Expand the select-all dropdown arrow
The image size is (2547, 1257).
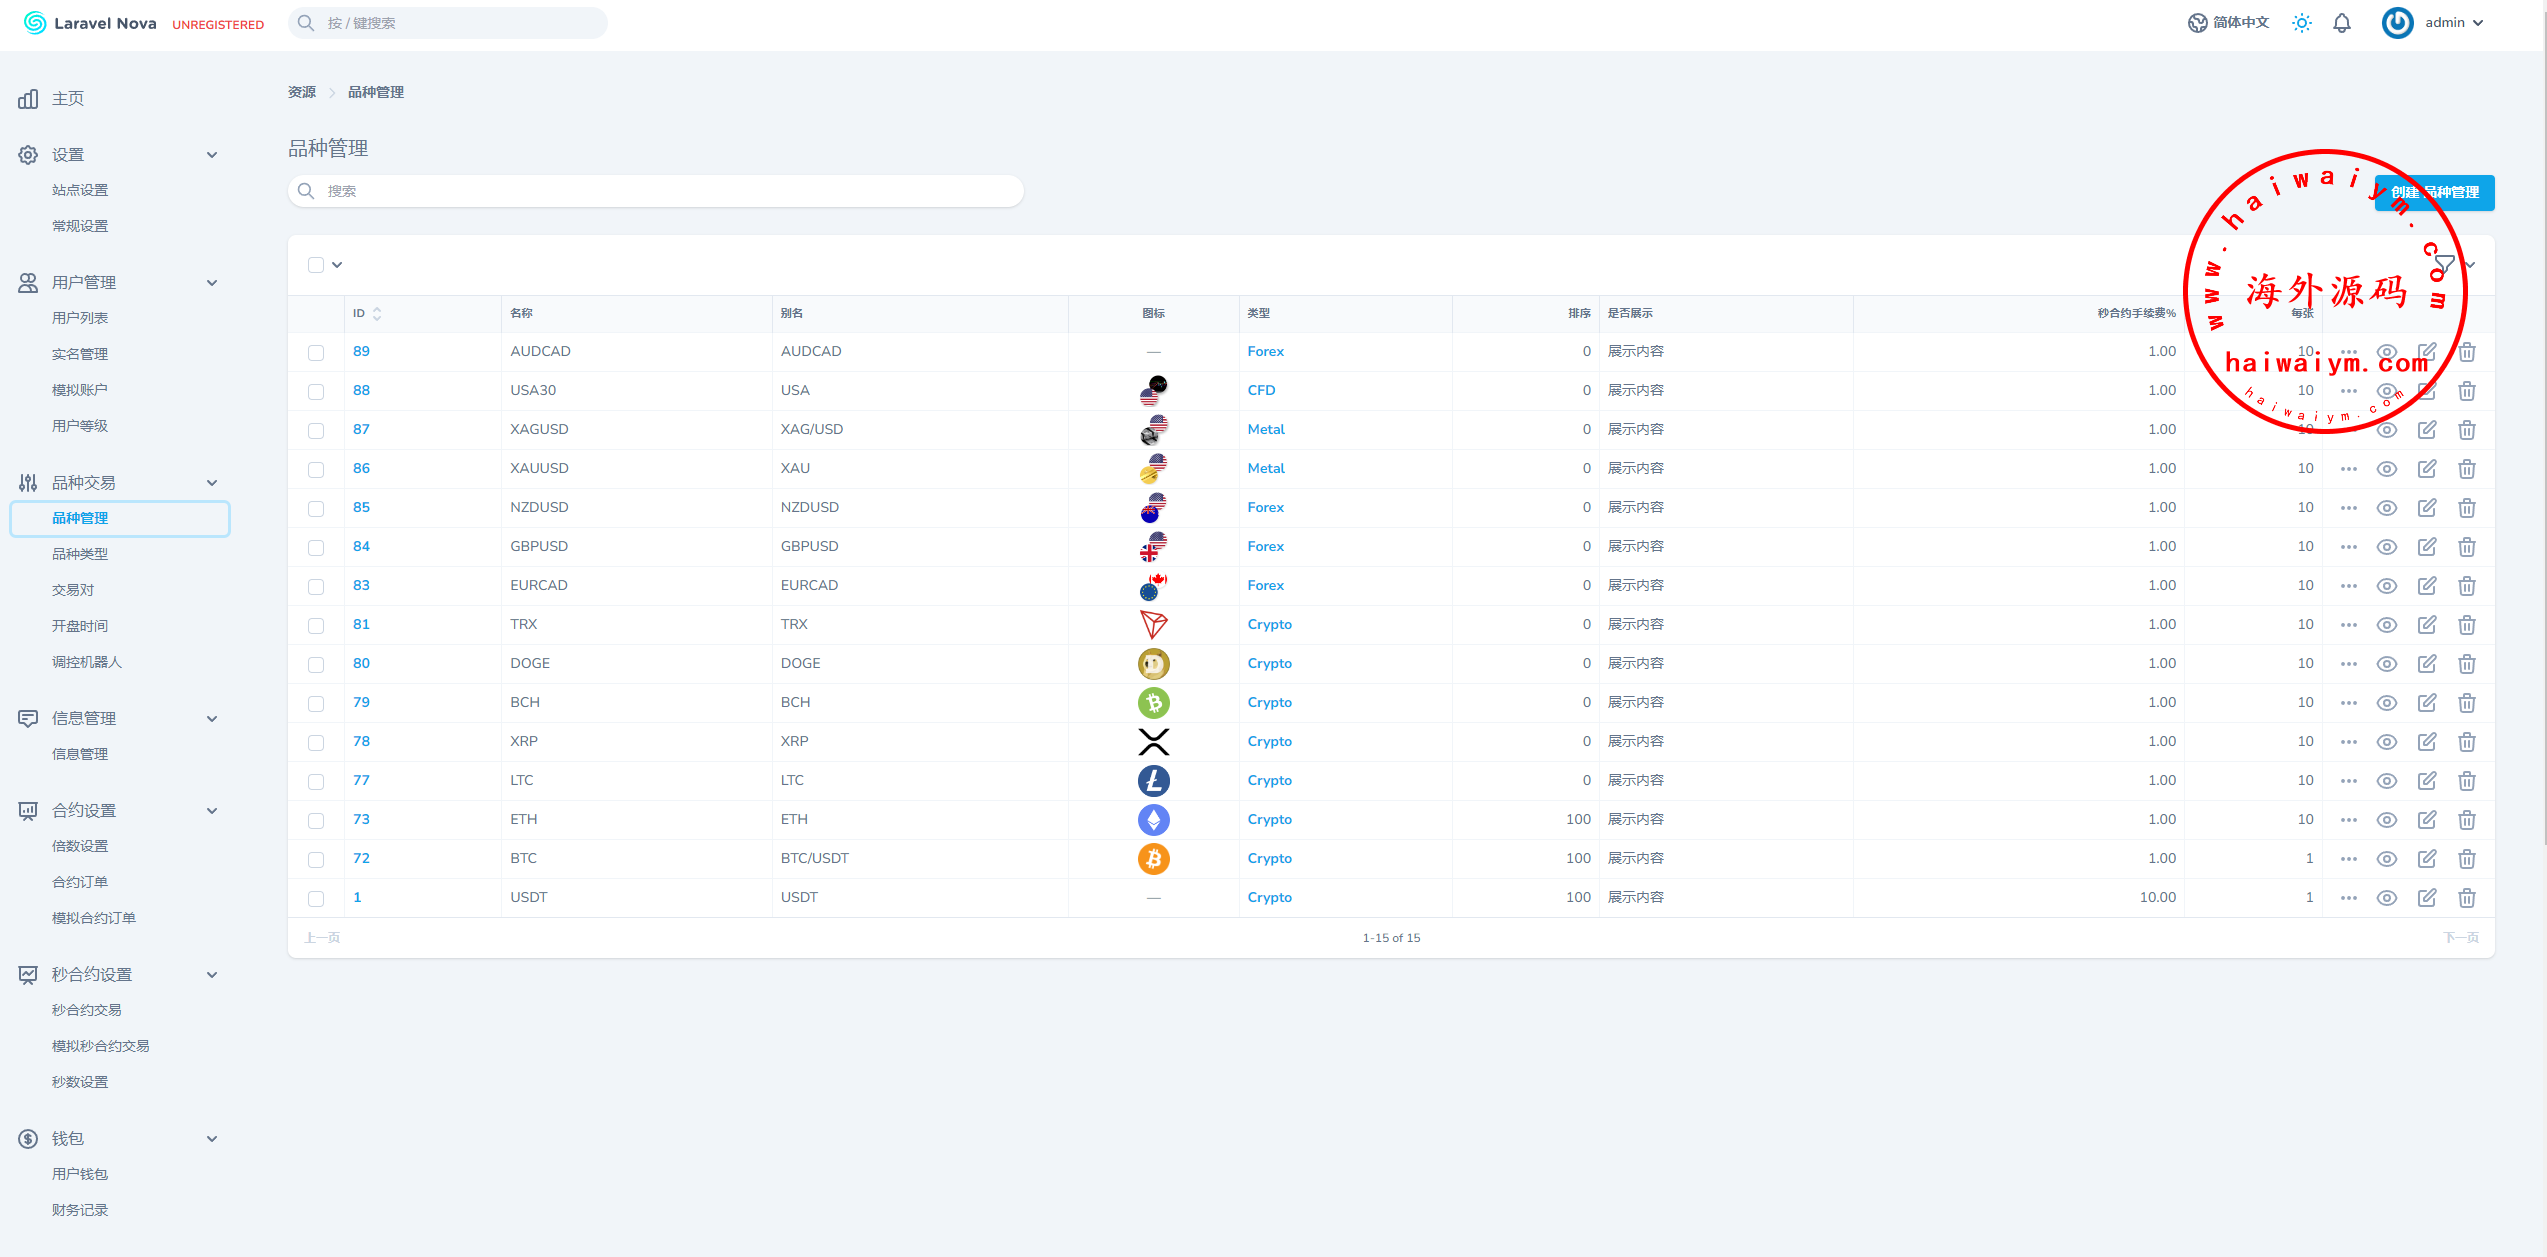pyautogui.click(x=337, y=265)
